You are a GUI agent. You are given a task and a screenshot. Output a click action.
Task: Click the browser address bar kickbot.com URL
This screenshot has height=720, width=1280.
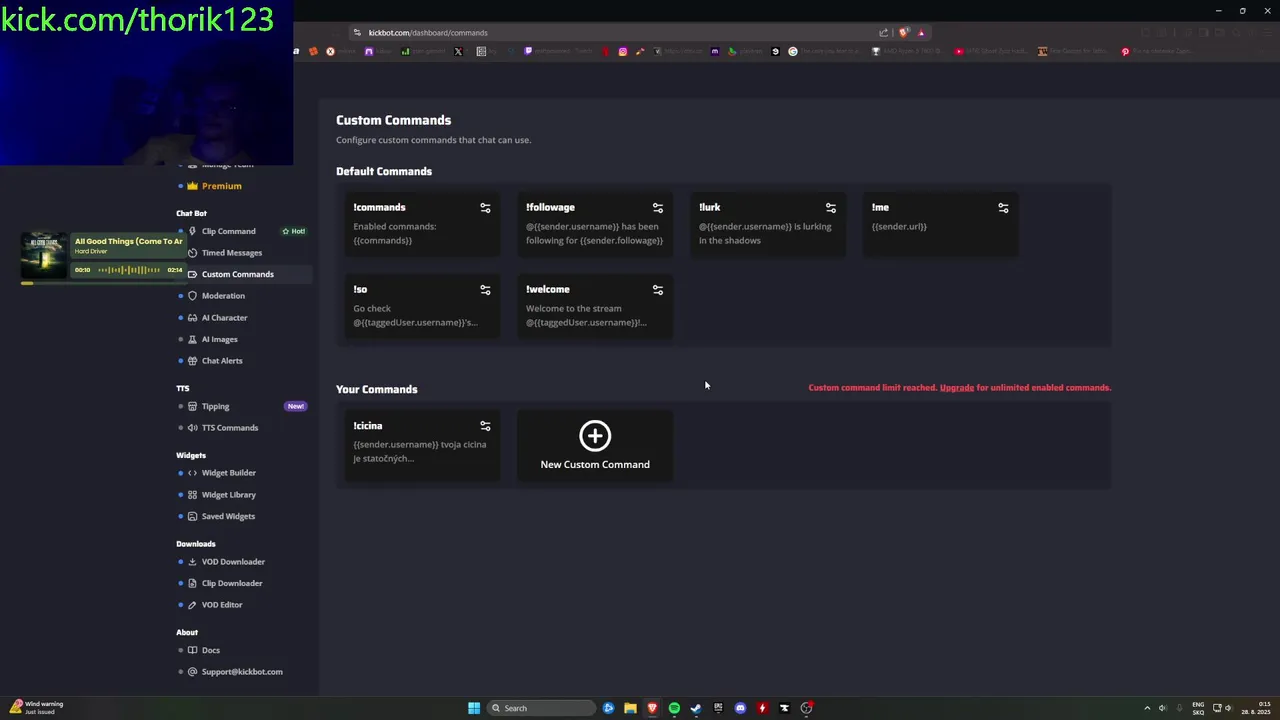pos(427,33)
